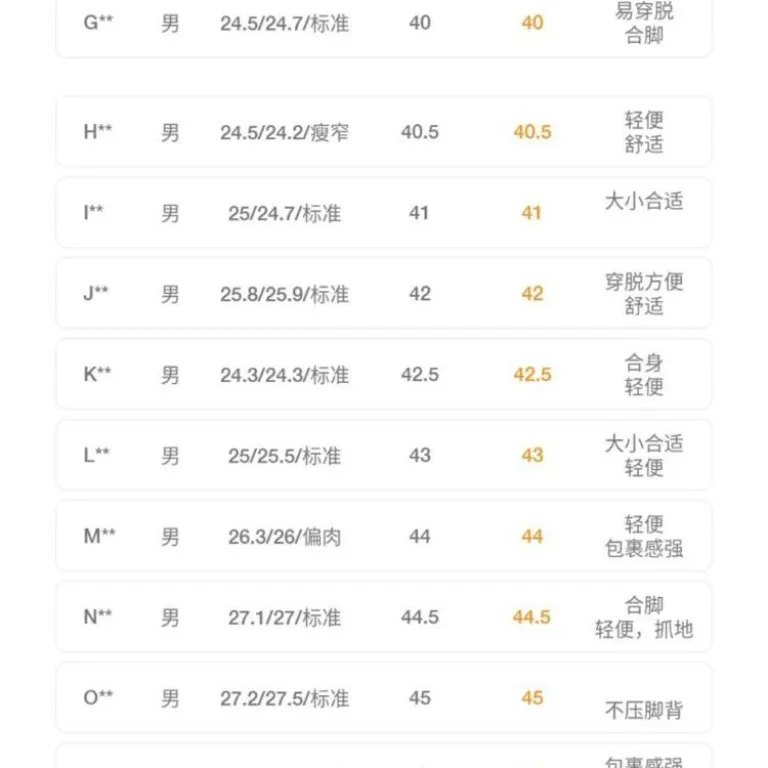This screenshot has height=768, width=768.
Task: Click foot data 26.3/26/偏肉
Action: [x=285, y=537]
